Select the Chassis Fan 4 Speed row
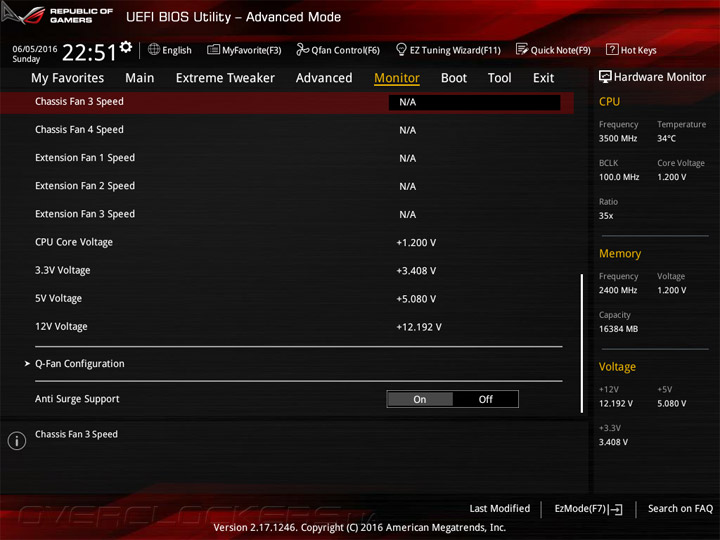 tap(287, 130)
